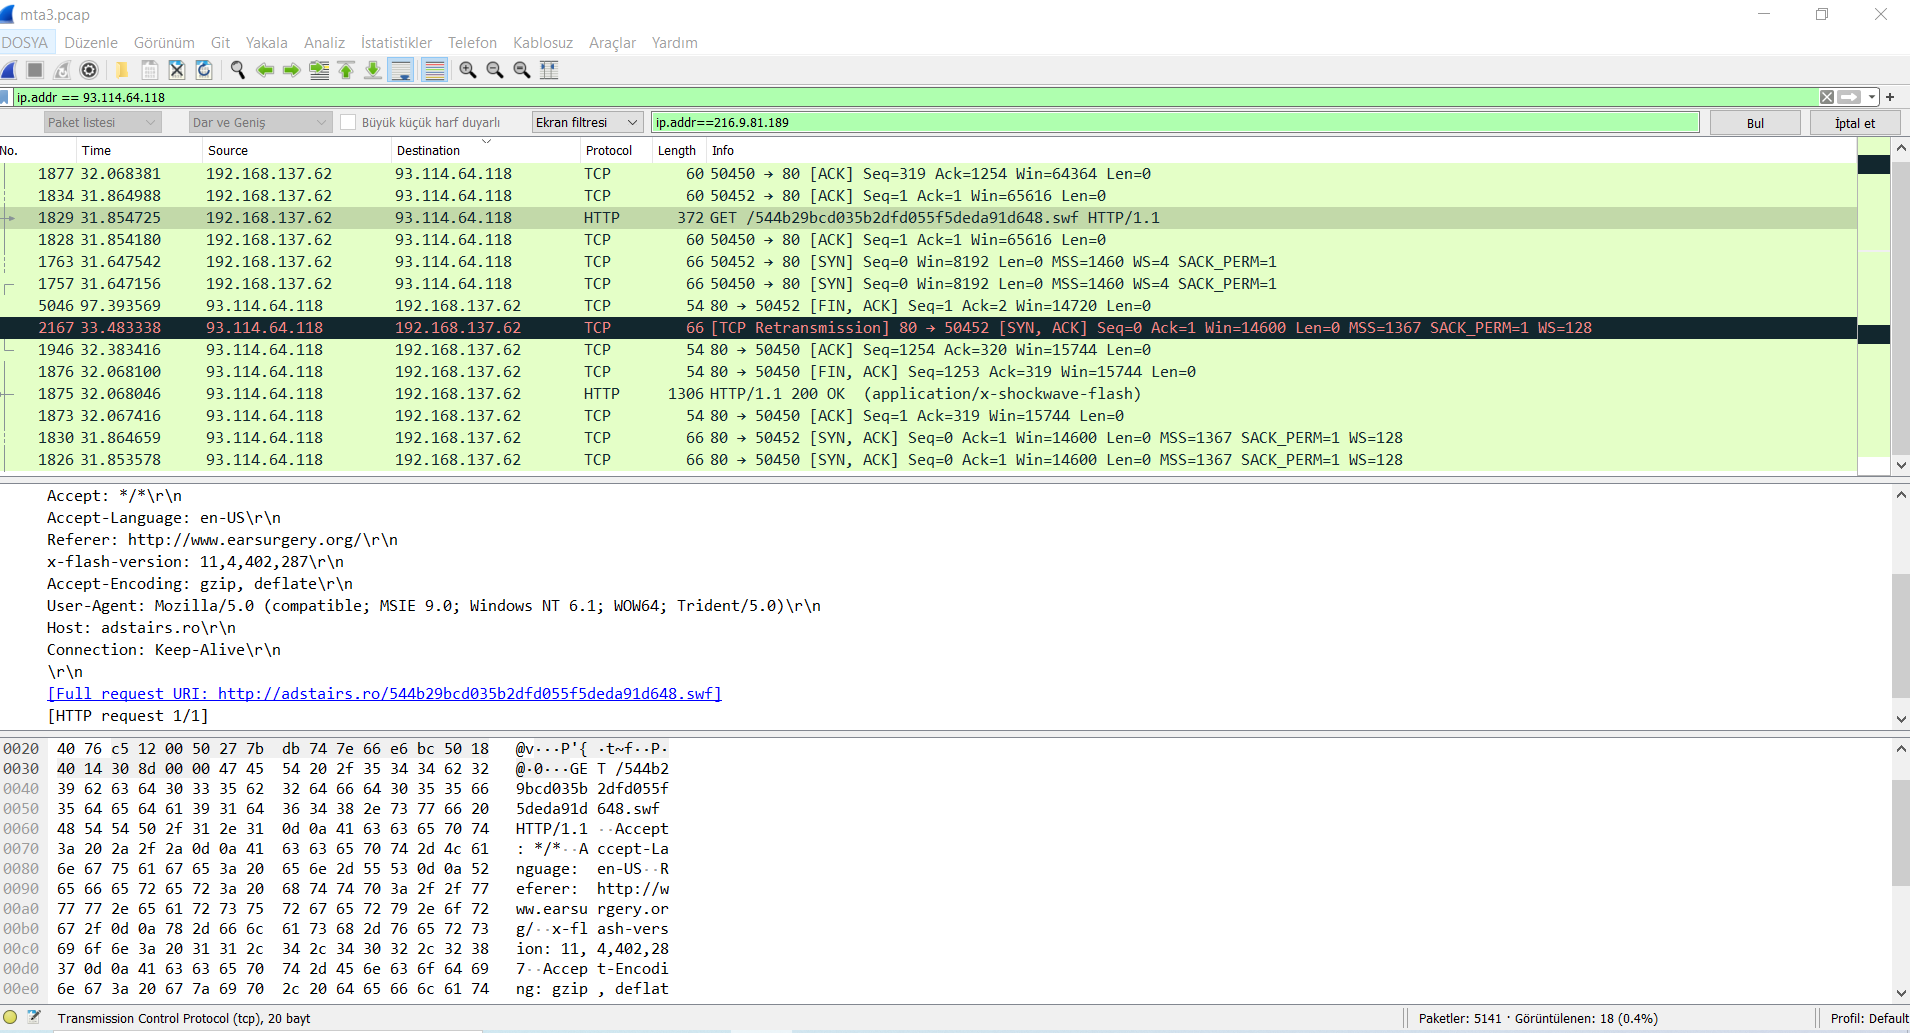Open the İstatistikler menu

click(396, 43)
